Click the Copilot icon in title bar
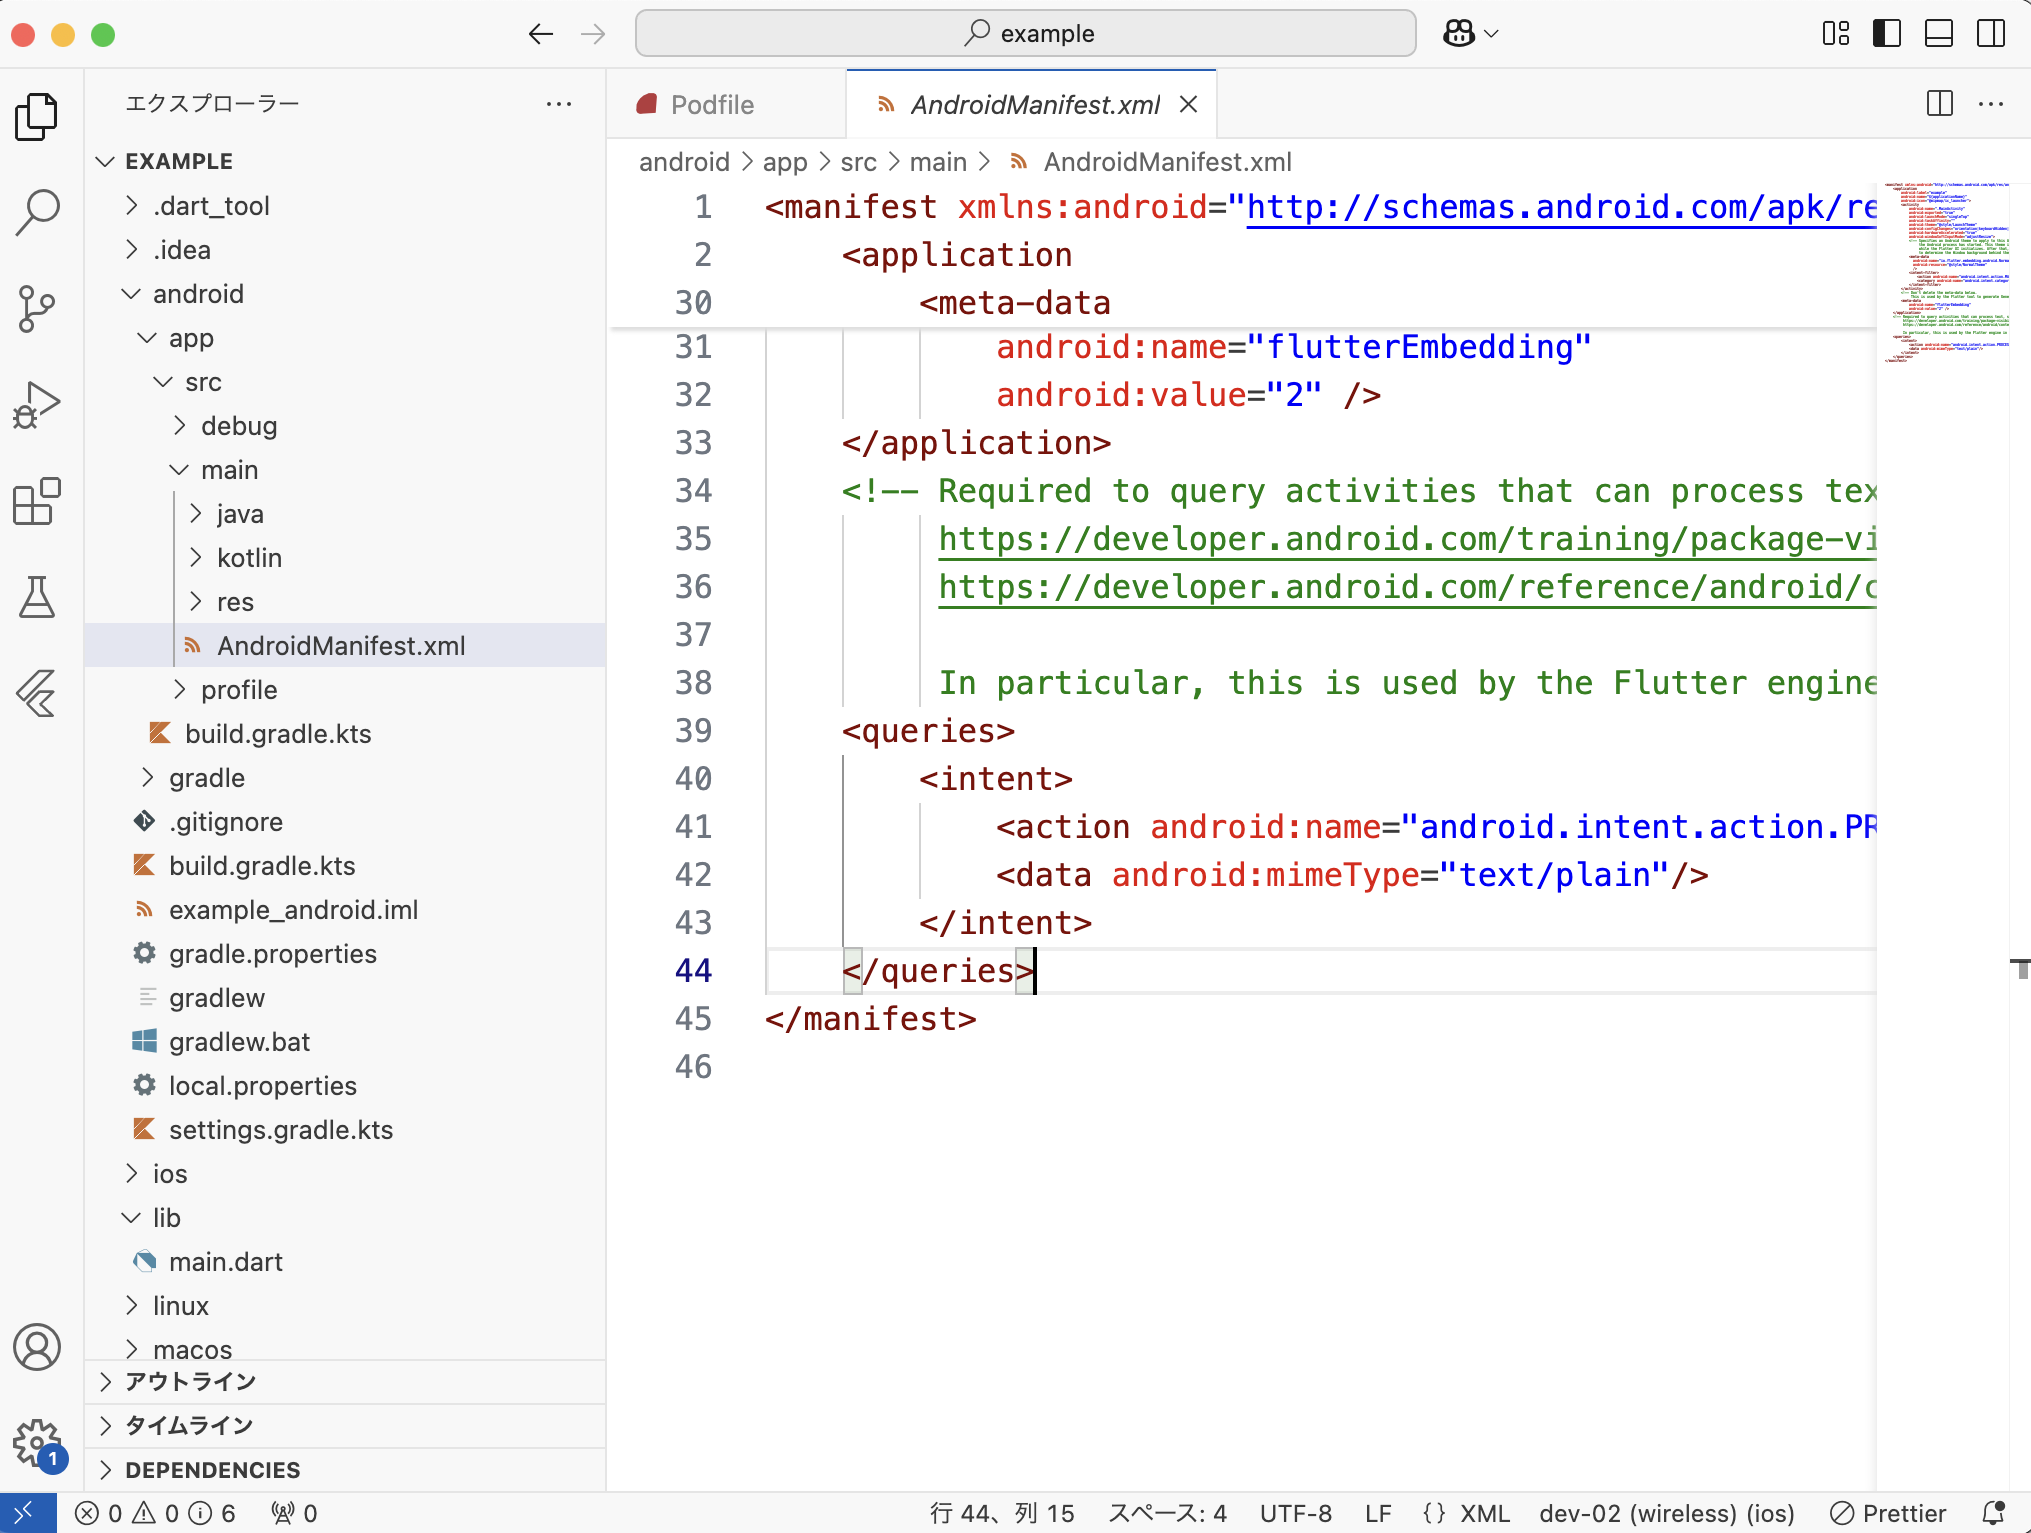This screenshot has width=2031, height=1533. coord(1459,34)
